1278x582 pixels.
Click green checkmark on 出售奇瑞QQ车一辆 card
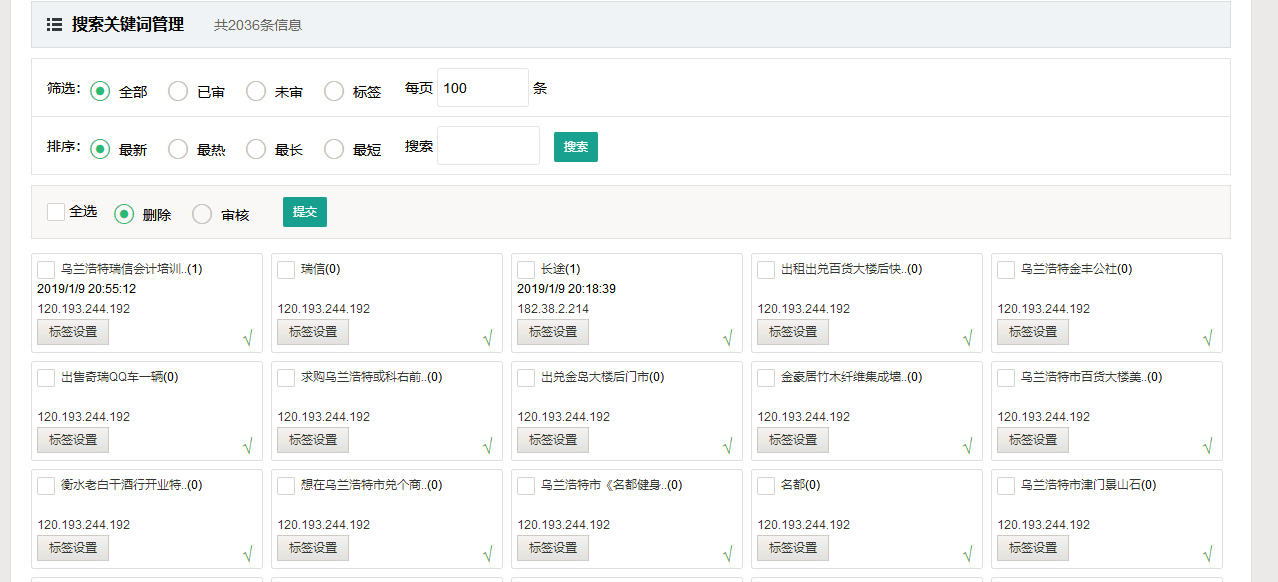[x=247, y=446]
